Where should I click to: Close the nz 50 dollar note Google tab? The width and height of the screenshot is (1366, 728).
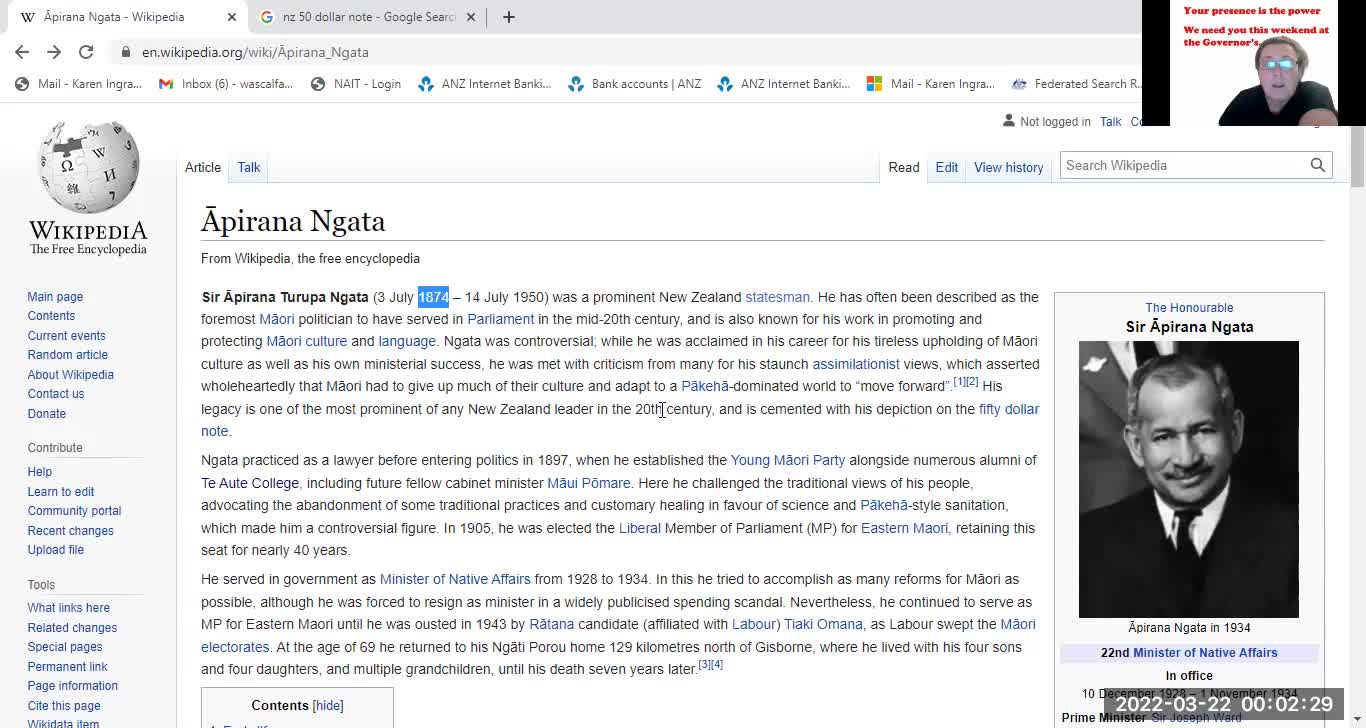point(471,17)
